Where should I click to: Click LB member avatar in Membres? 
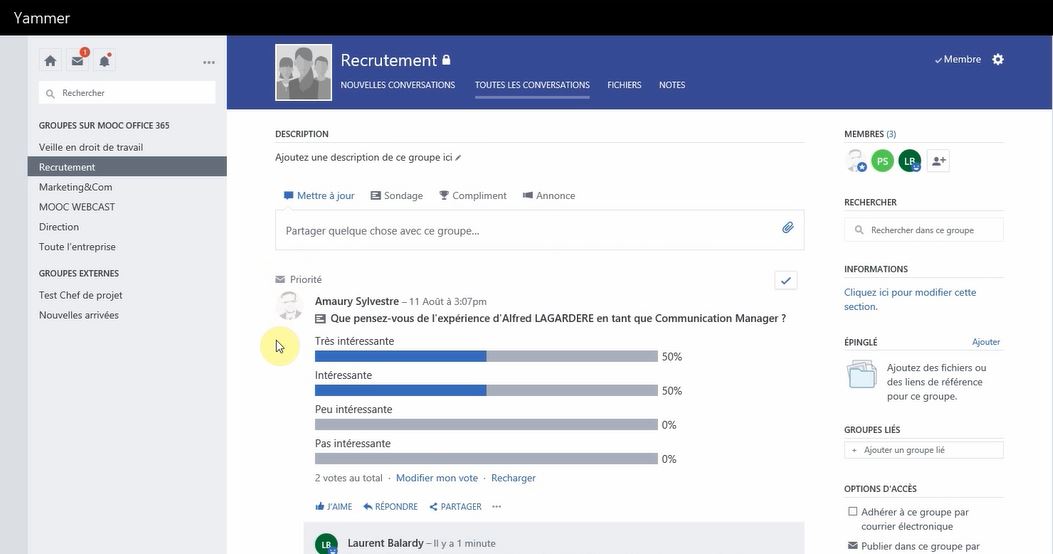coord(909,160)
